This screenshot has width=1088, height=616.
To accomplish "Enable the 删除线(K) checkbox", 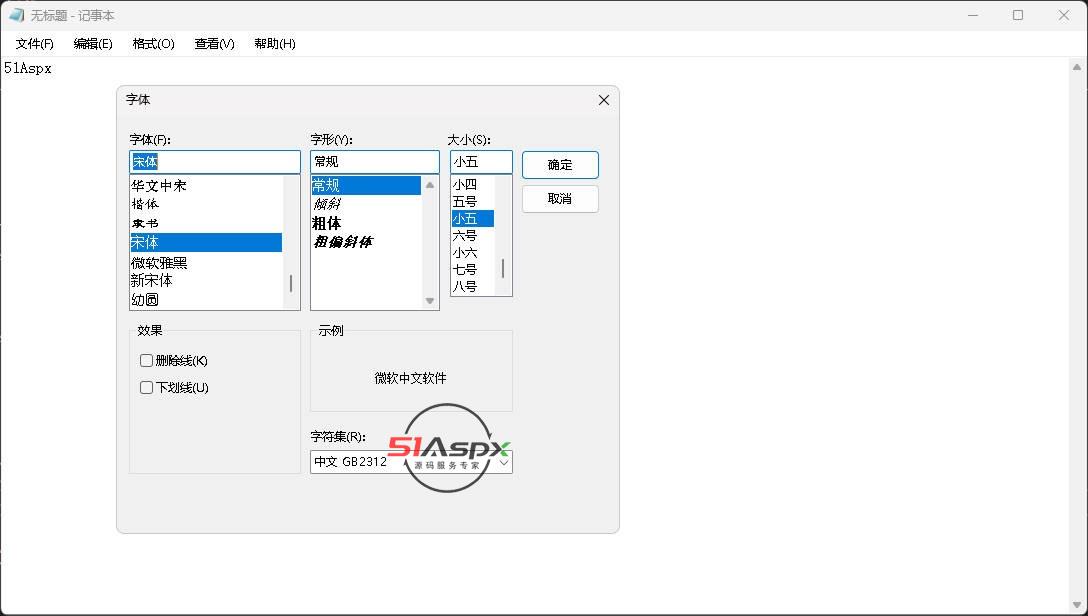I will click(146, 360).
